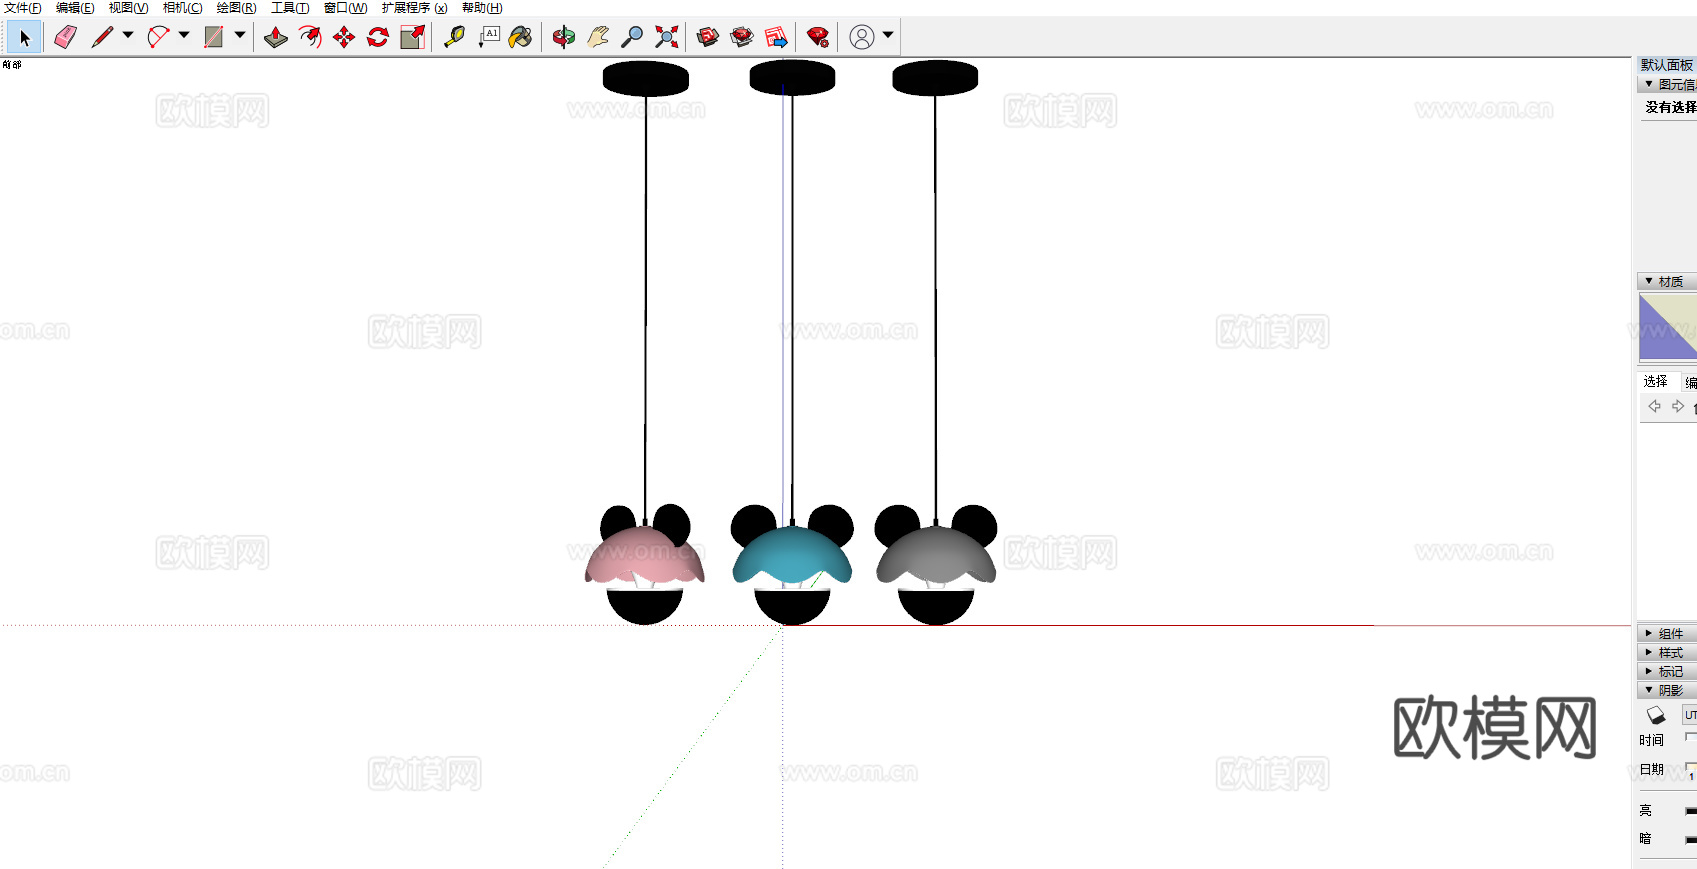Click the 日期 label in shadows

click(1652, 769)
